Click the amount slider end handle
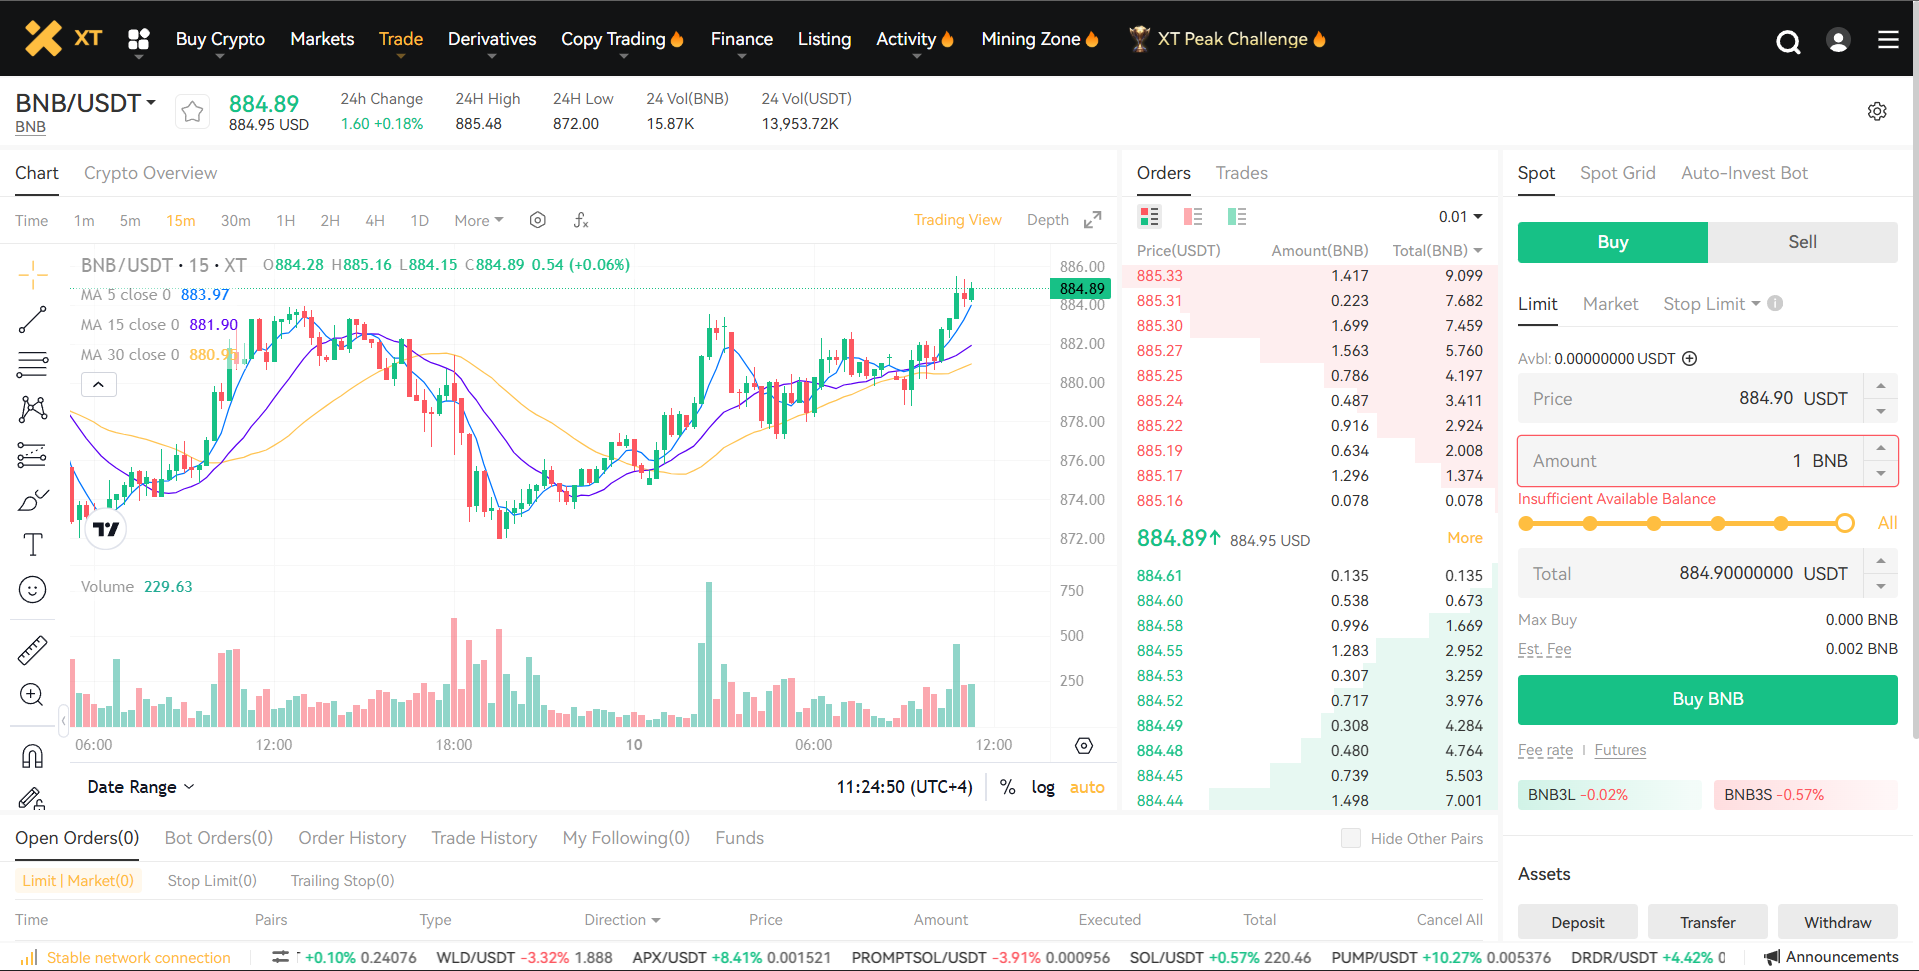 [x=1845, y=523]
